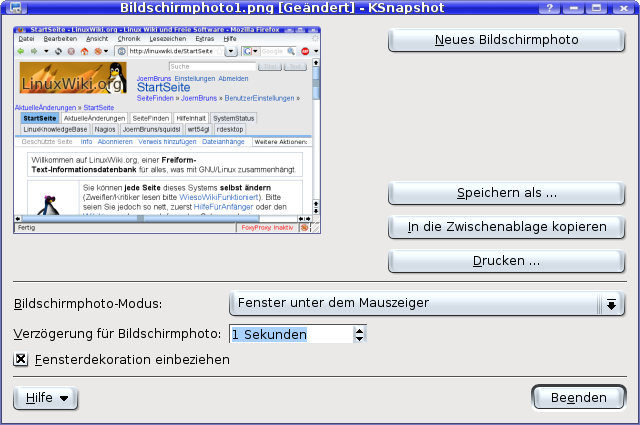The width and height of the screenshot is (640, 425).
Task: Click the Verzögerung für Bildschirmphoto label
Action: 117,334
